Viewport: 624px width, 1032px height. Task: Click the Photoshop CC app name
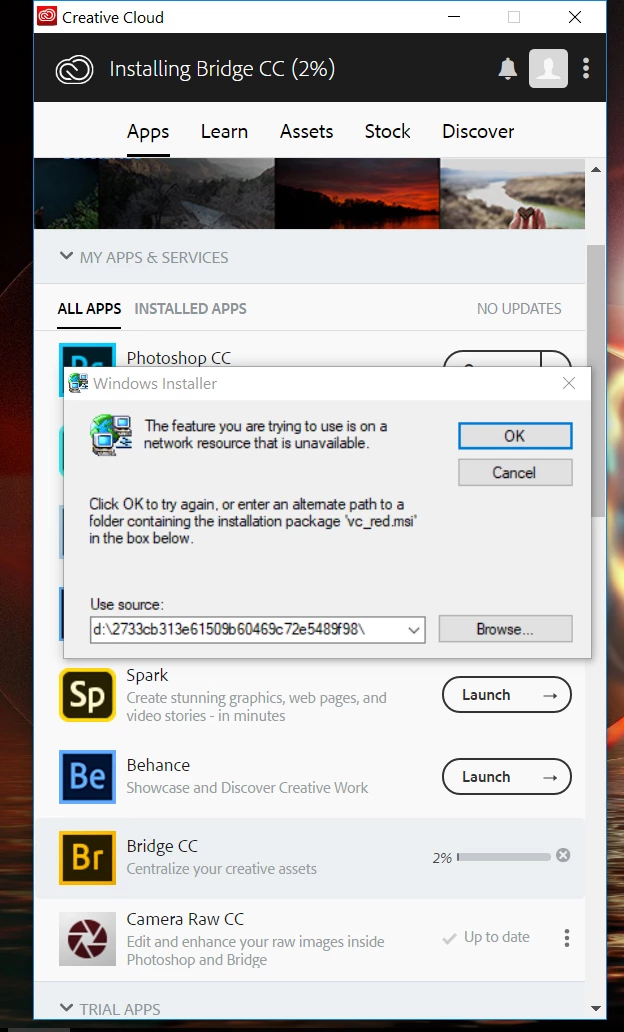coord(179,358)
